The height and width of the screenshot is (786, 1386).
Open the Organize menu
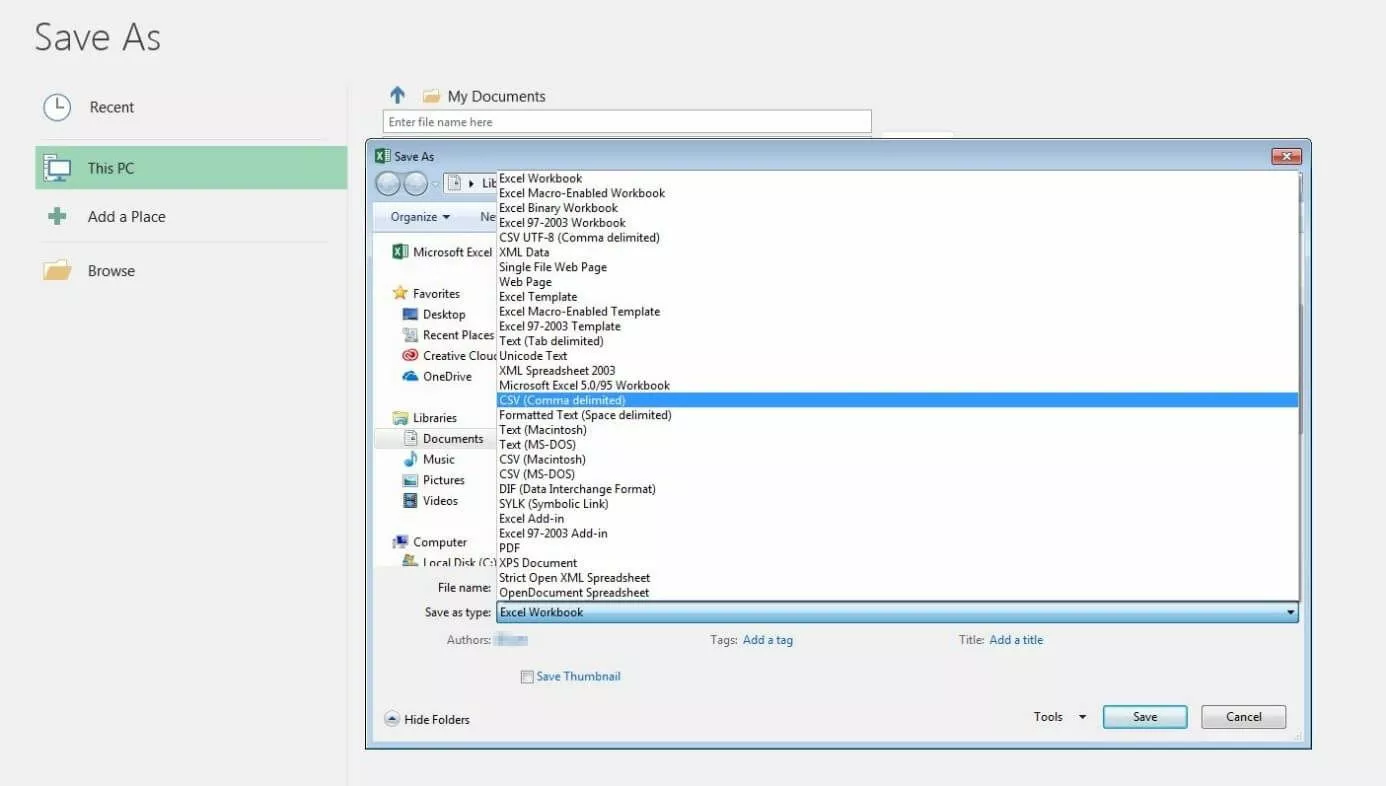click(417, 216)
